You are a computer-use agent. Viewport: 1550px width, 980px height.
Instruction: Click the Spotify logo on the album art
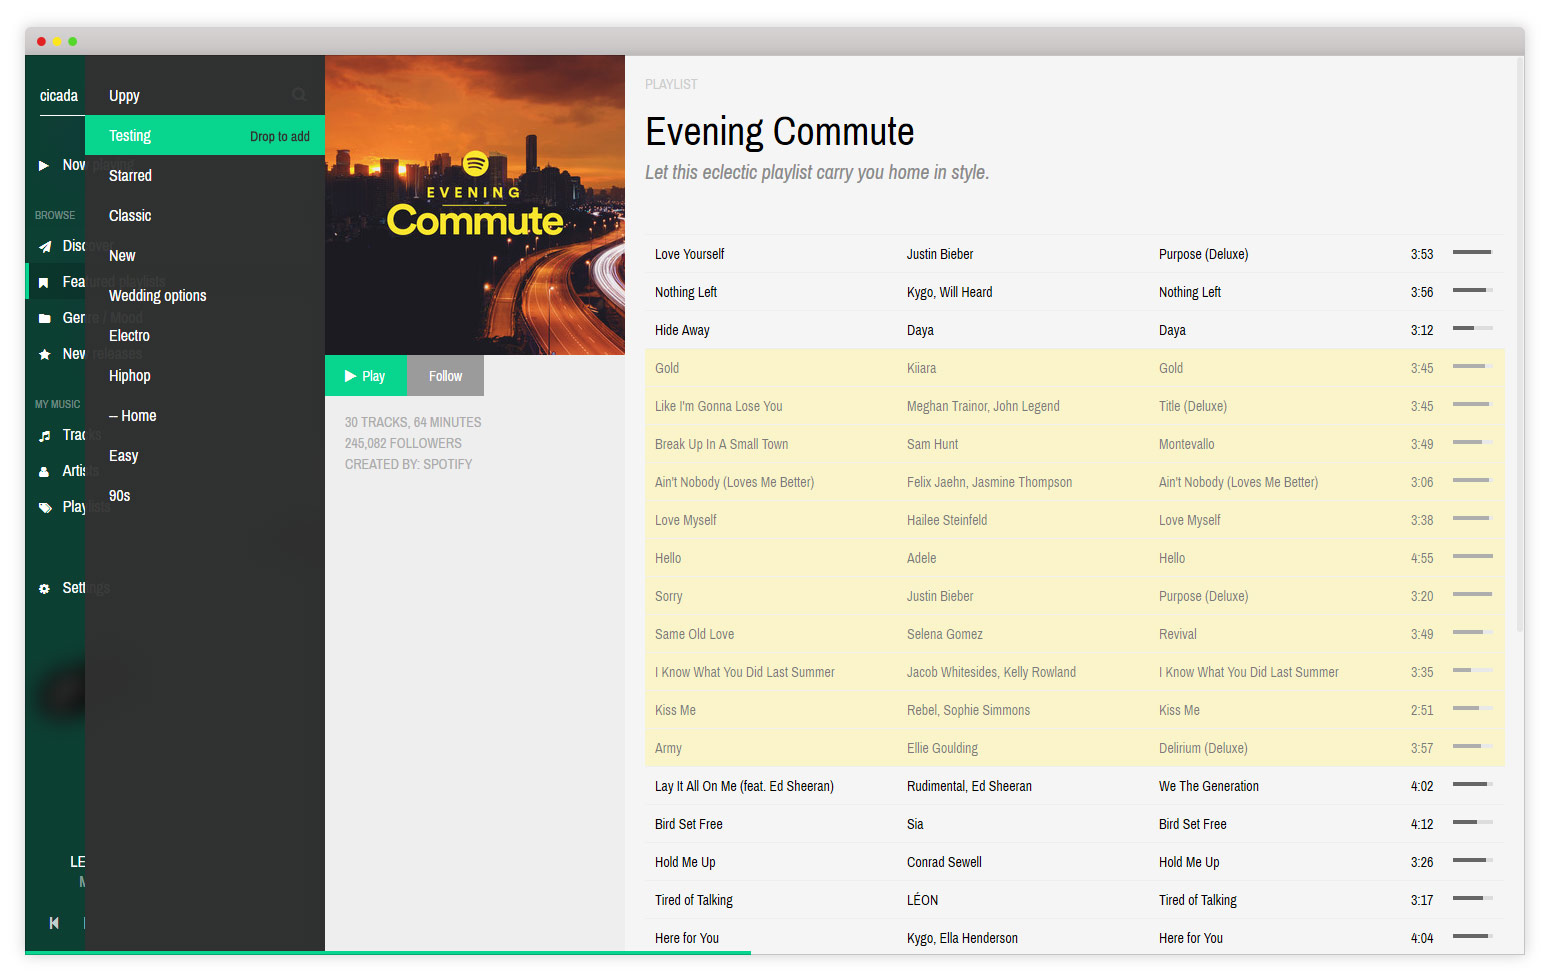coord(476,163)
